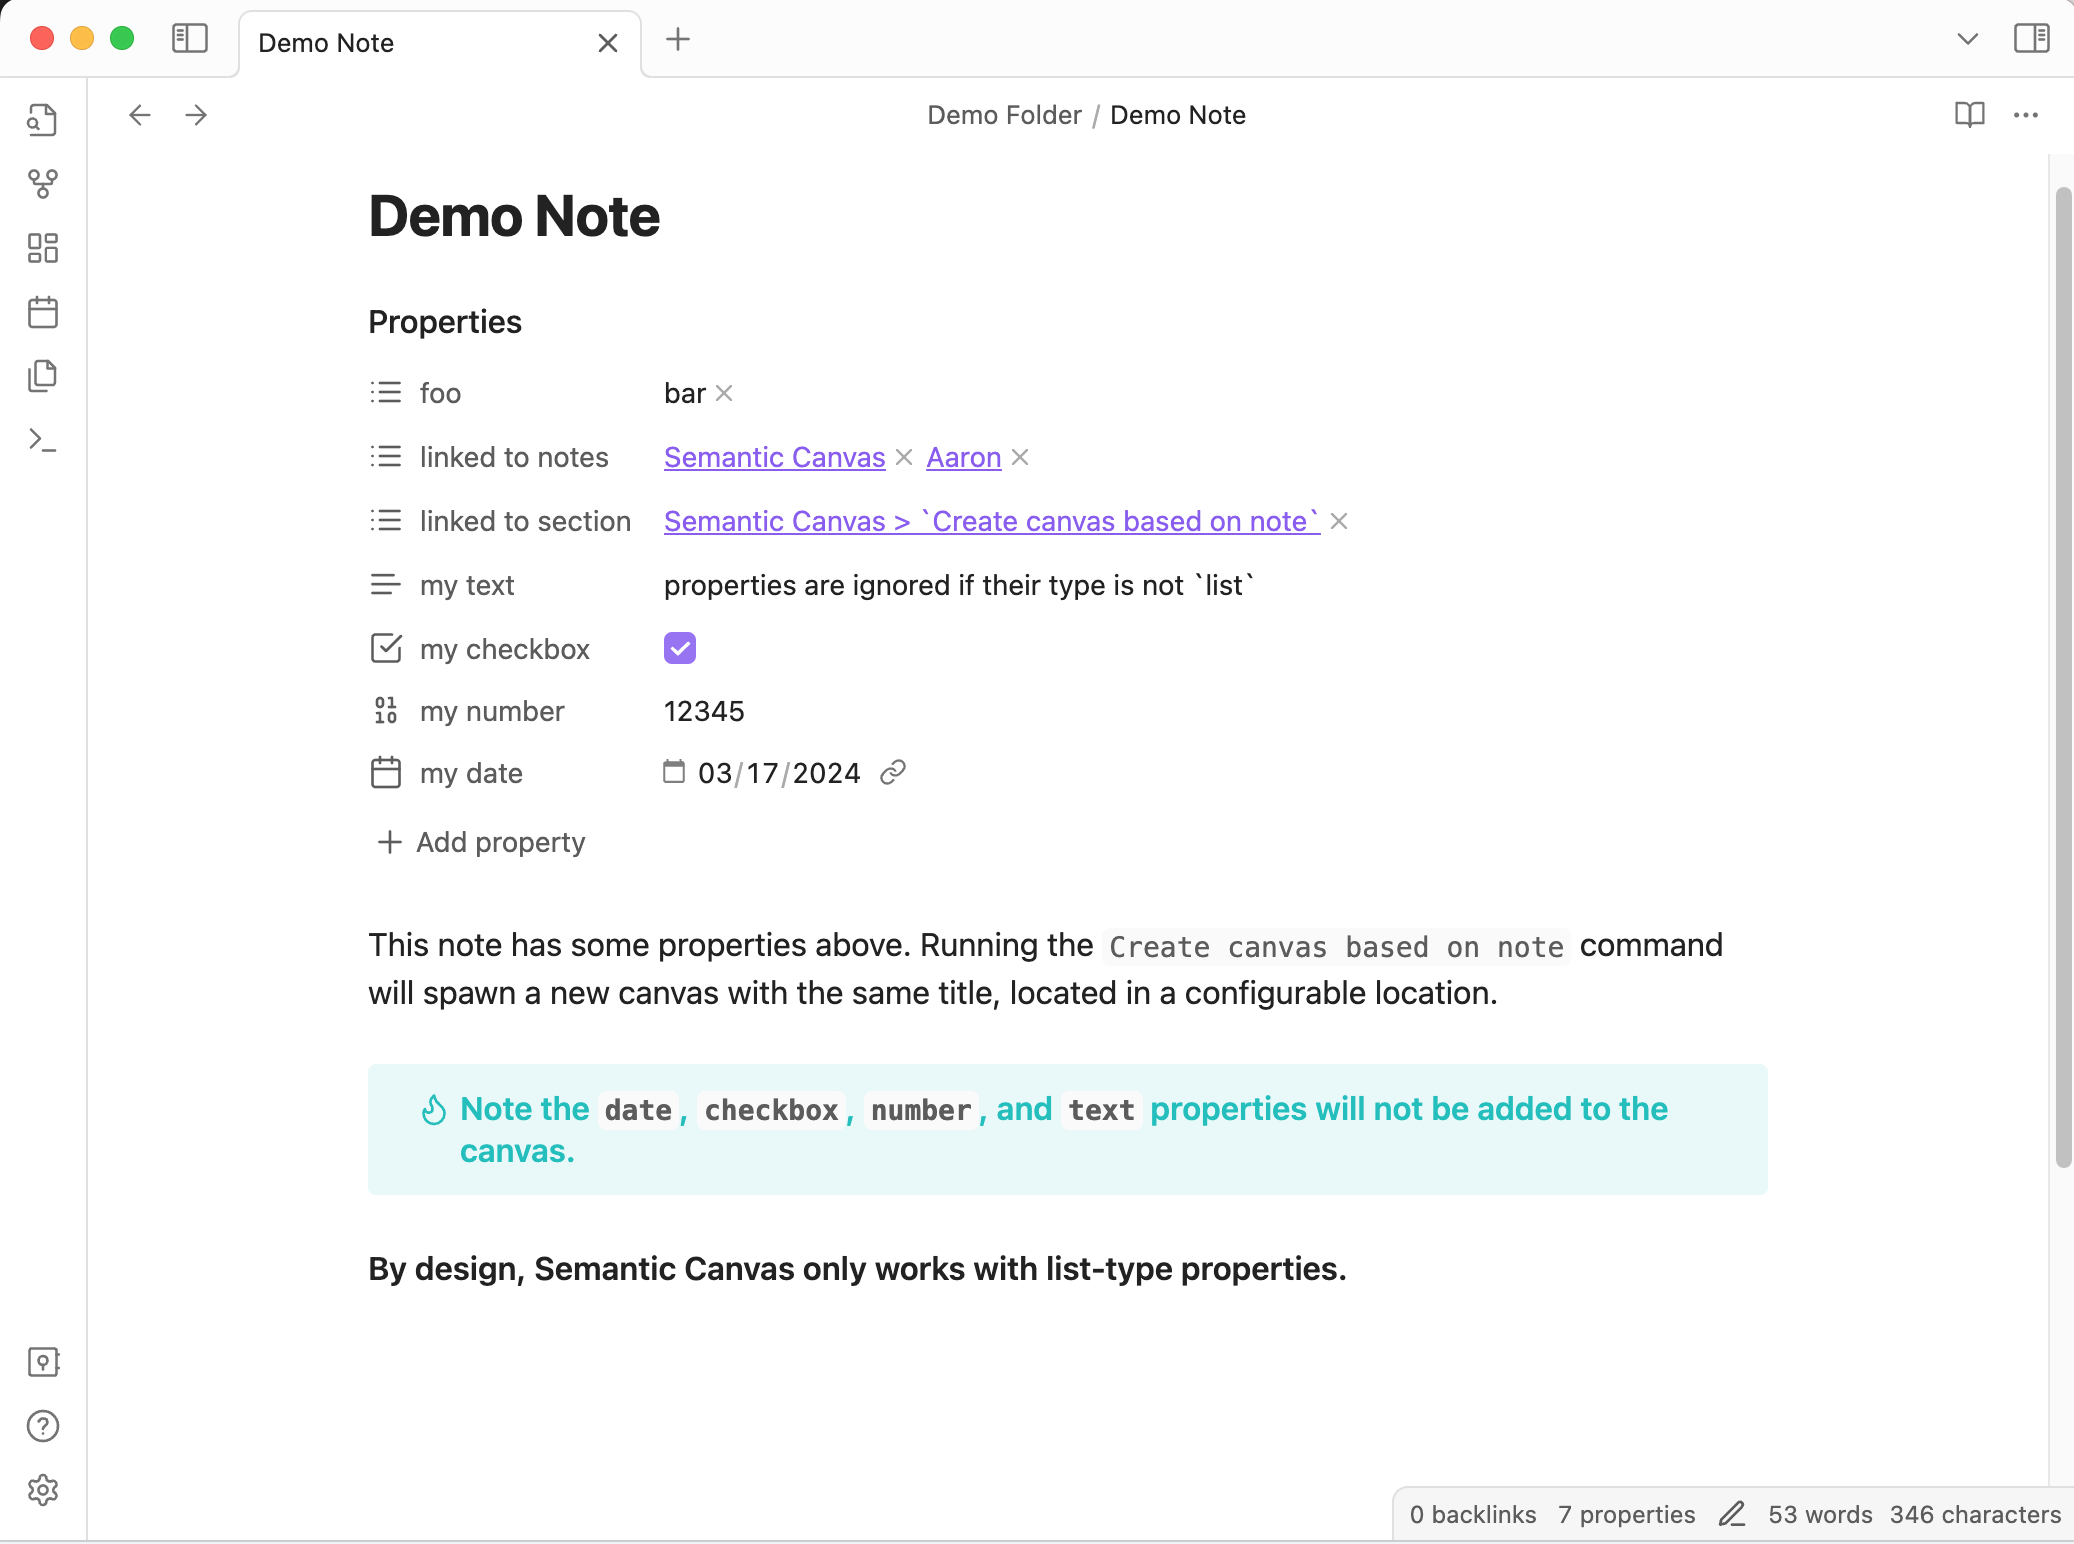2074x1544 pixels.
Task: Expand the tab list chevron dropdown
Action: pos(1967,39)
